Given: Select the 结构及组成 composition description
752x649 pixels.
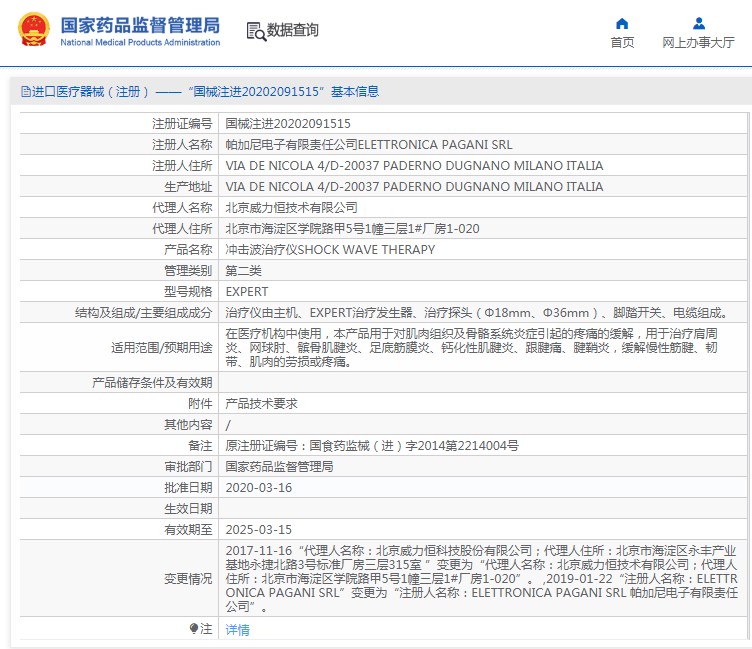Looking at the screenshot, I should click(477, 313).
